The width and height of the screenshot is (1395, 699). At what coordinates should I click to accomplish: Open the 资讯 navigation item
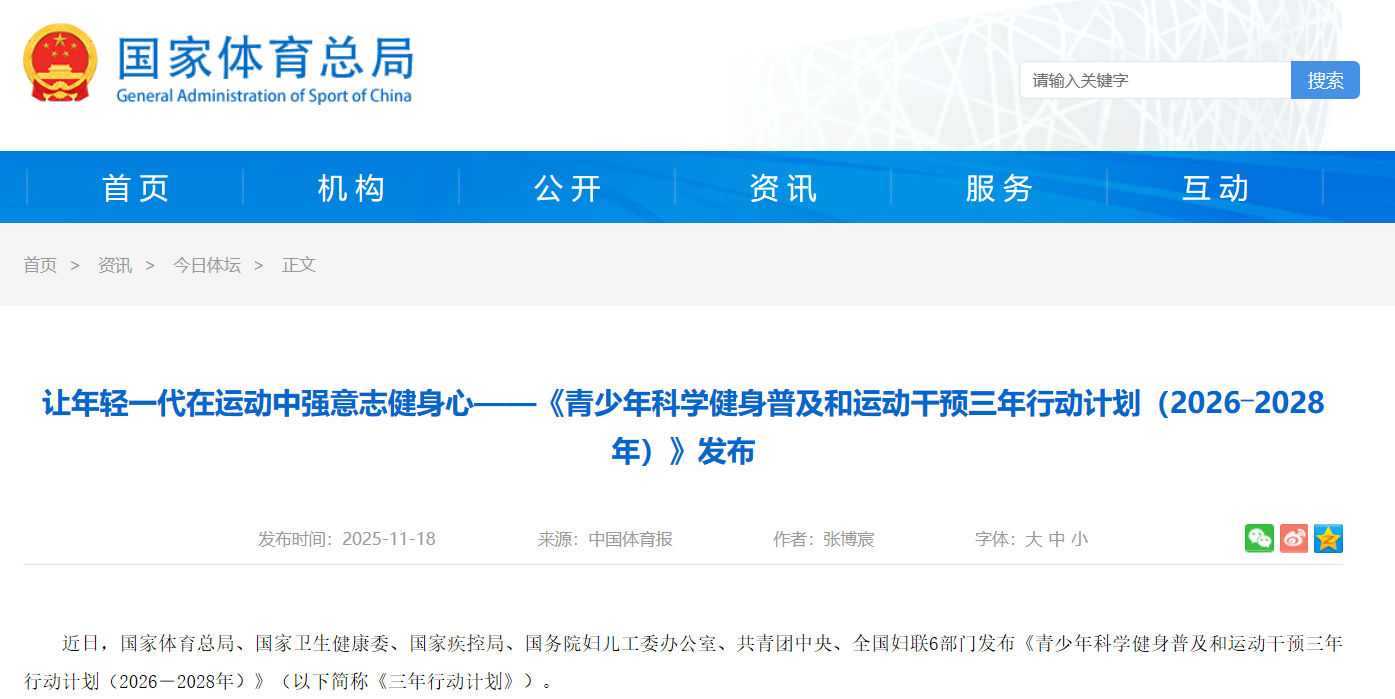(784, 188)
